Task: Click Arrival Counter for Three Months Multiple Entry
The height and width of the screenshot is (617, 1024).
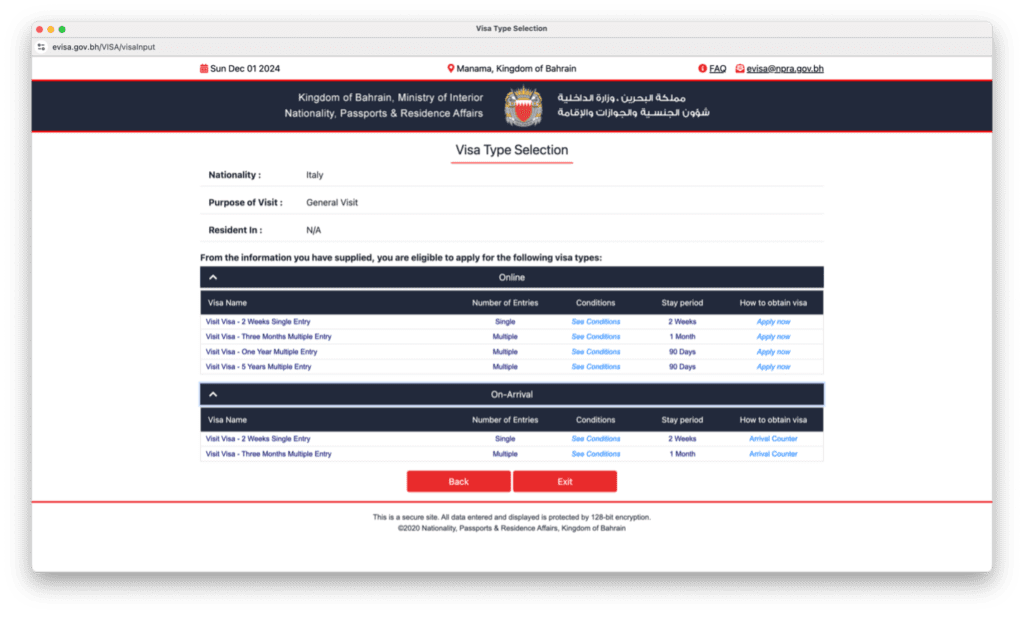Action: coord(773,454)
